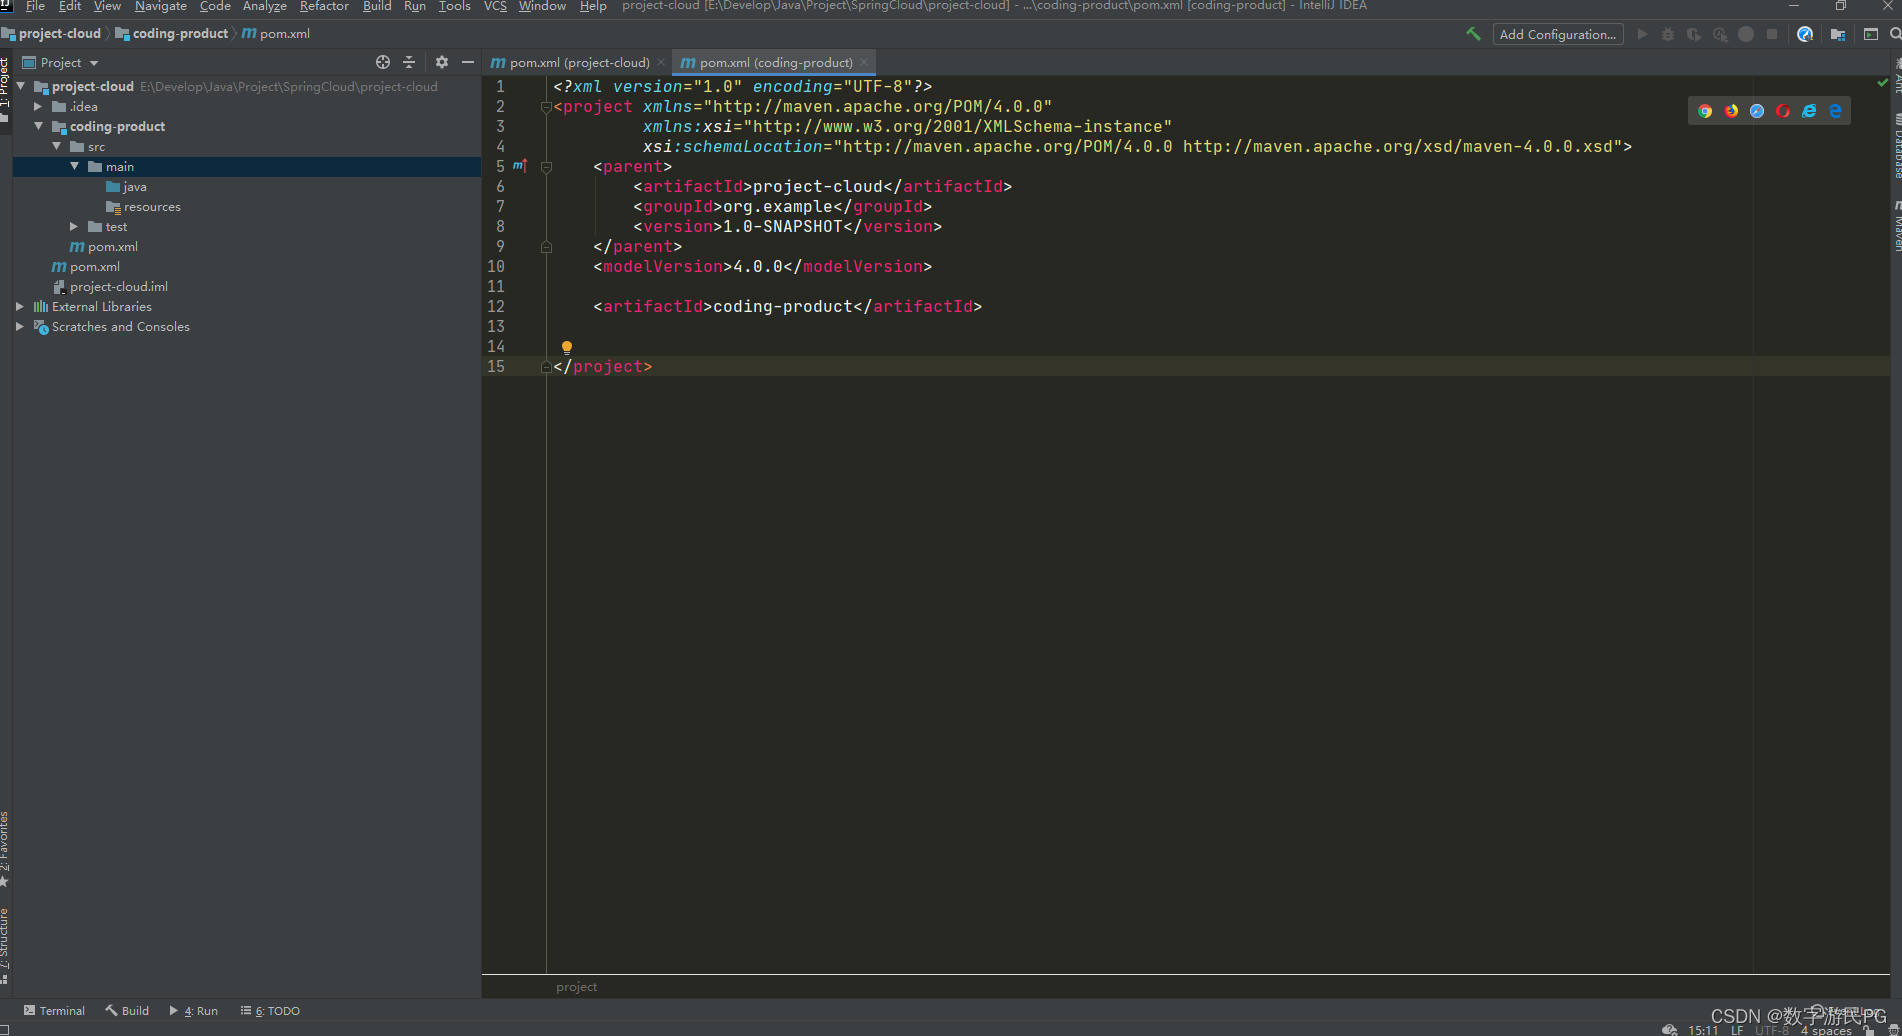Image resolution: width=1902 pixels, height=1036 pixels.
Task: Click the 15:11 cursor position in status bar
Action: [1703, 1030]
